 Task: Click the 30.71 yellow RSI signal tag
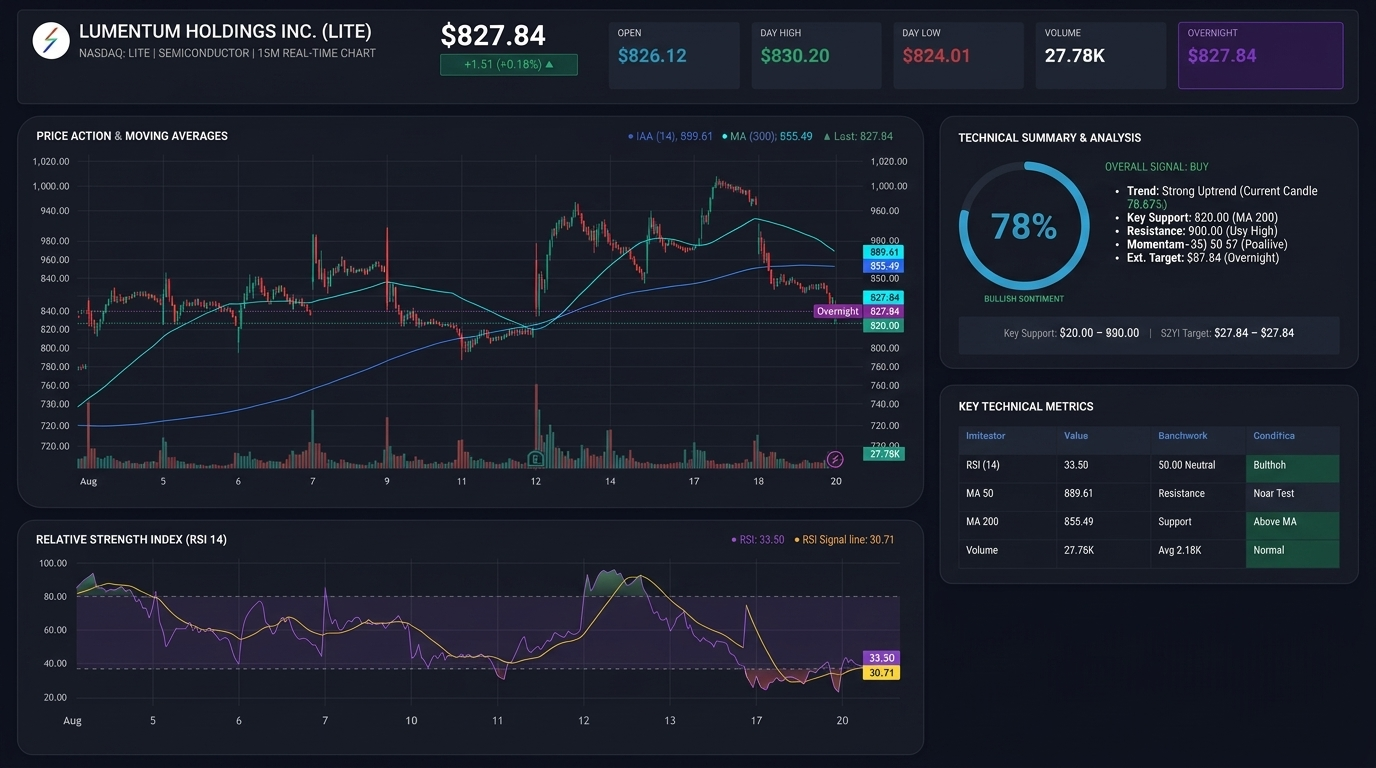[881, 673]
